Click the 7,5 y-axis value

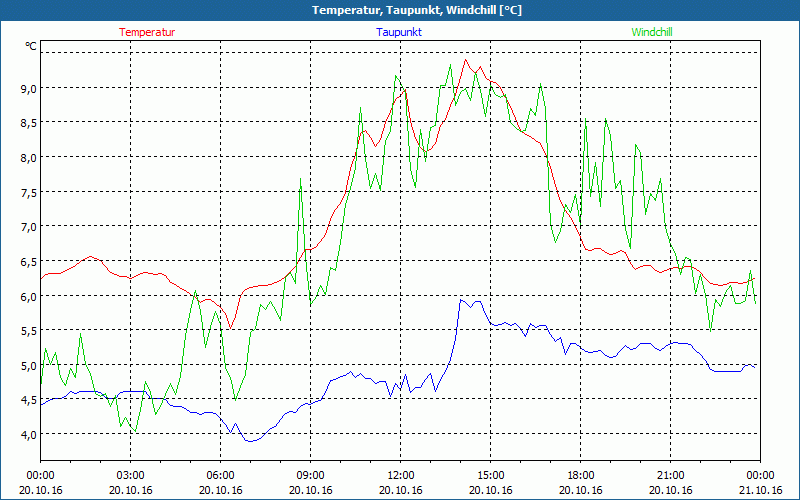[x=28, y=192]
